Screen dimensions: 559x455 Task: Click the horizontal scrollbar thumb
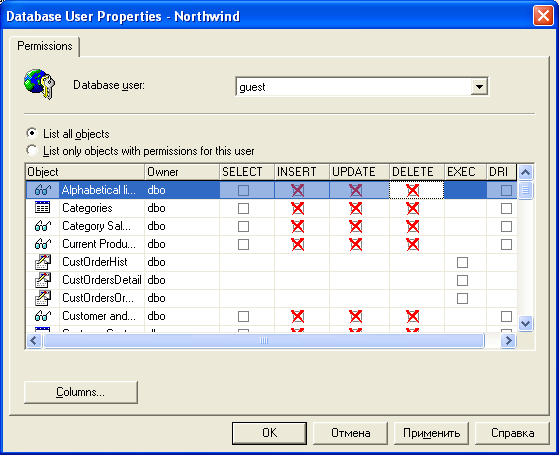coord(264,341)
